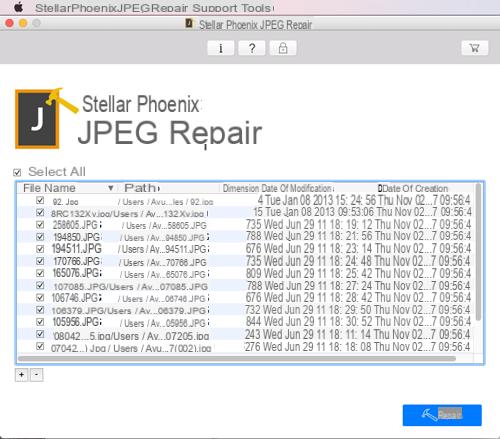This screenshot has width=500, height=439.
Task: Select the 194511.JPG file name
Action: coord(77,249)
